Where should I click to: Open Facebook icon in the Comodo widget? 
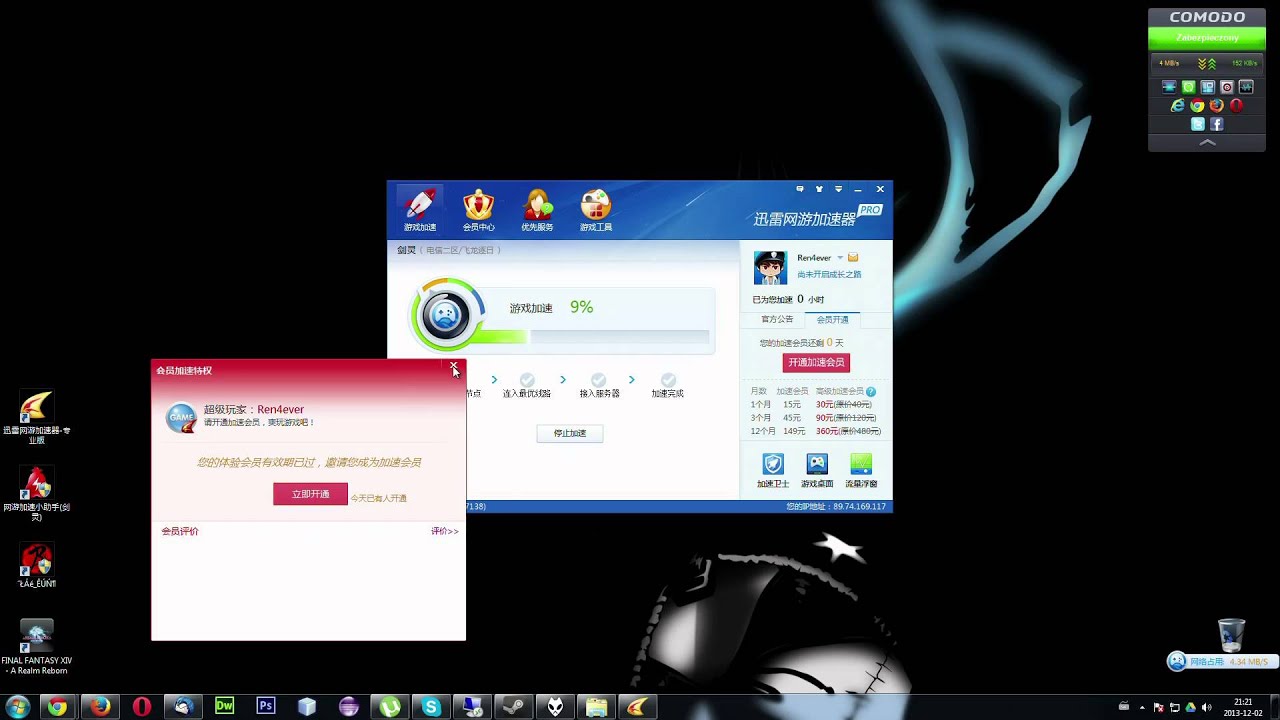pos(1217,124)
